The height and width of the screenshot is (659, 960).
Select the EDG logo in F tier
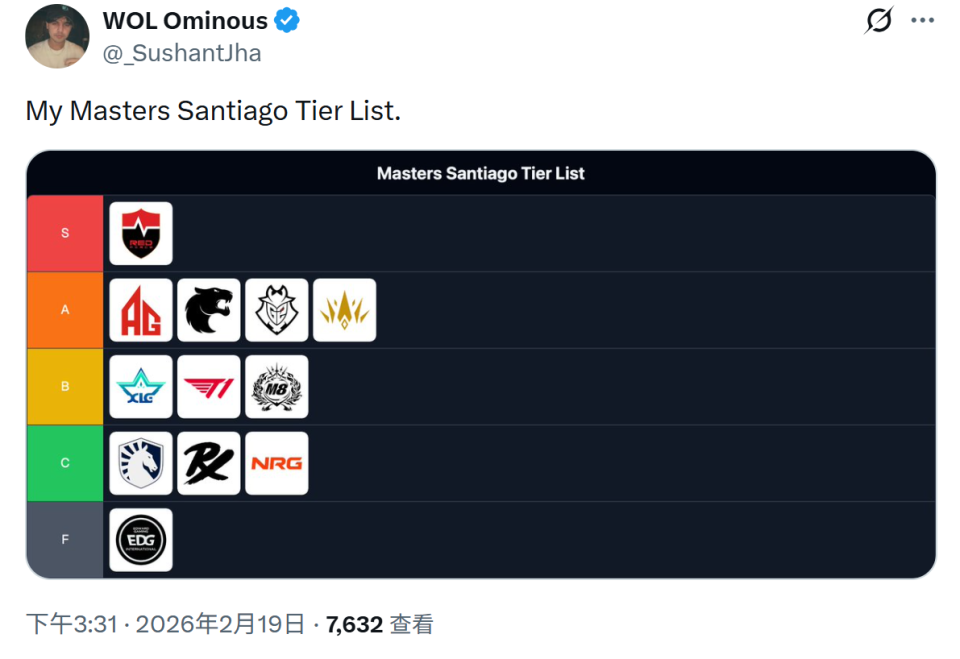pos(141,540)
